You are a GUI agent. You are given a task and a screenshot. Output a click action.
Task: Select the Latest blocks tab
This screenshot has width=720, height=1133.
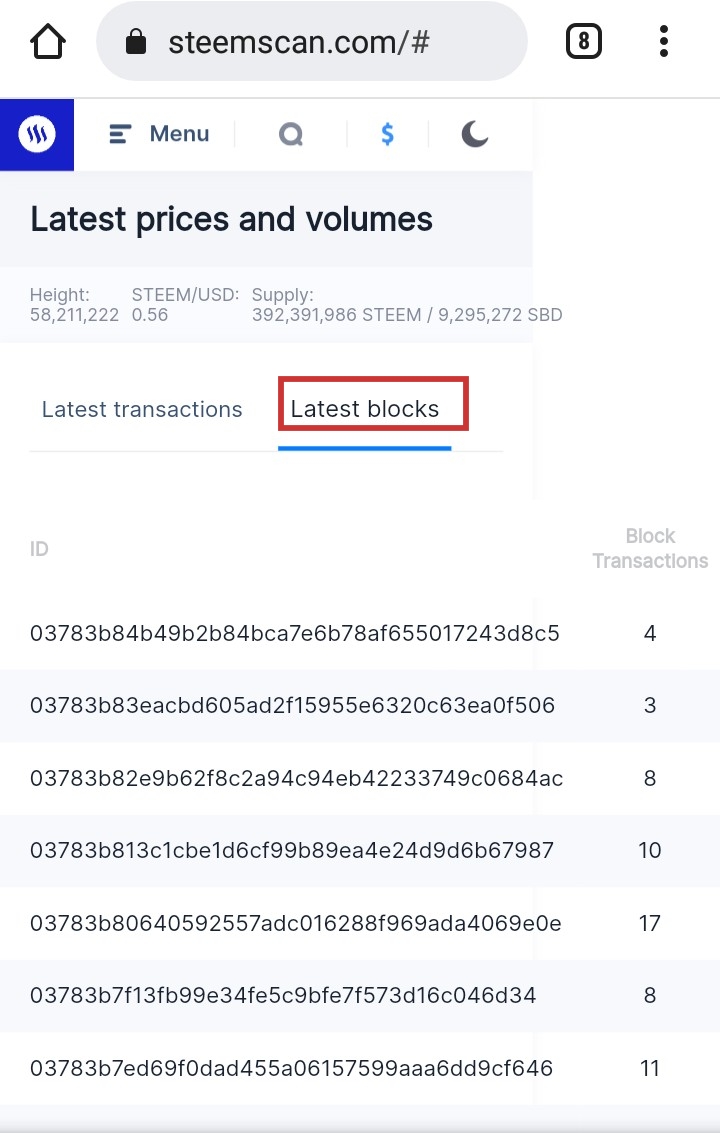pyautogui.click(x=364, y=409)
